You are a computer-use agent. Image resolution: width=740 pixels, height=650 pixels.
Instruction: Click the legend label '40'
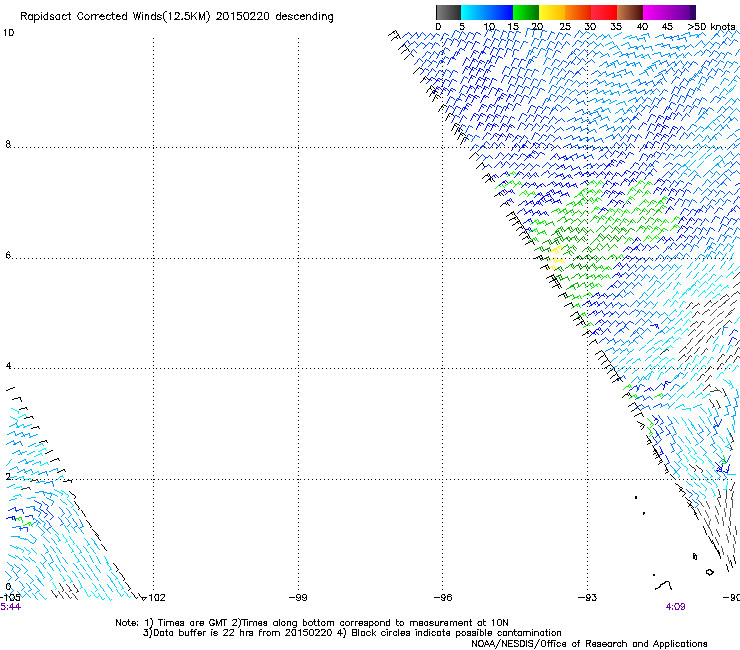(x=642, y=27)
